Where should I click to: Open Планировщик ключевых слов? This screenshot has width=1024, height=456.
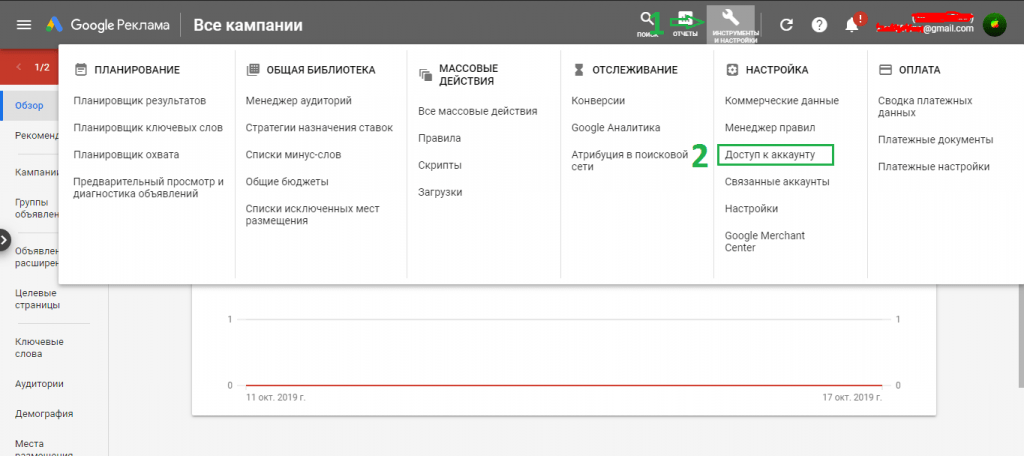[148, 127]
